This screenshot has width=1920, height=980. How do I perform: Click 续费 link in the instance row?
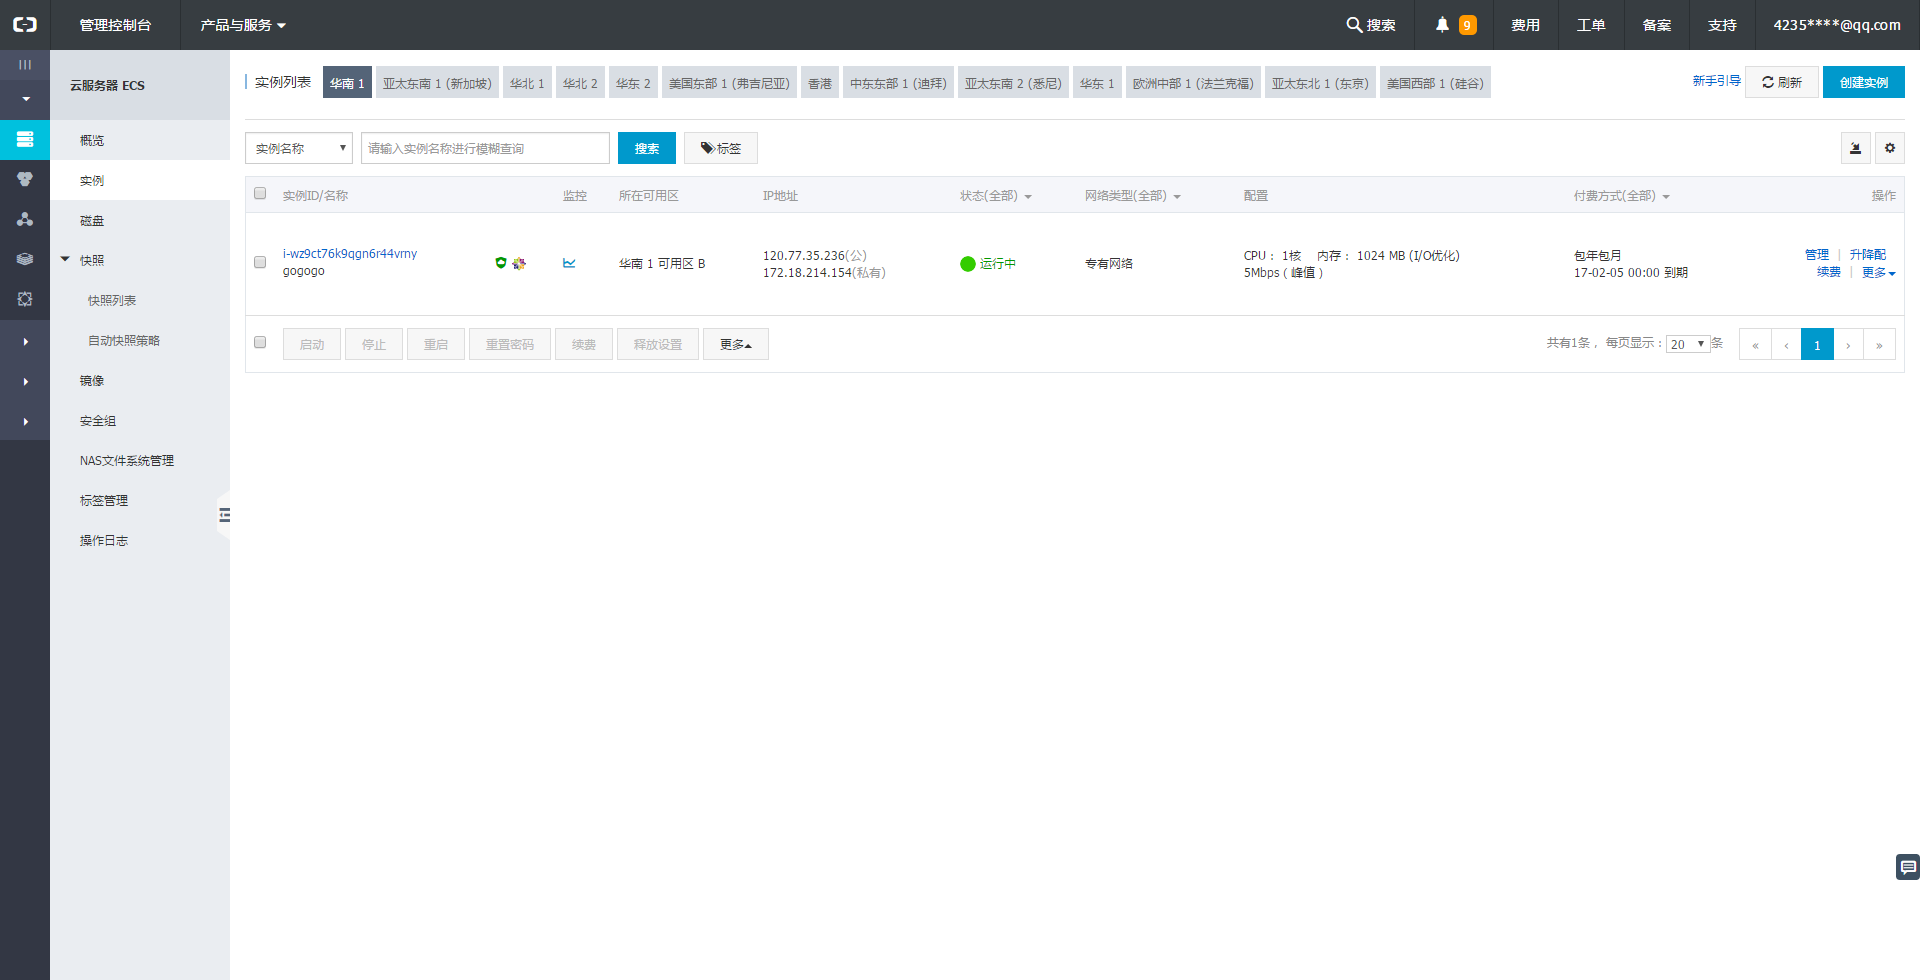[x=1829, y=272]
